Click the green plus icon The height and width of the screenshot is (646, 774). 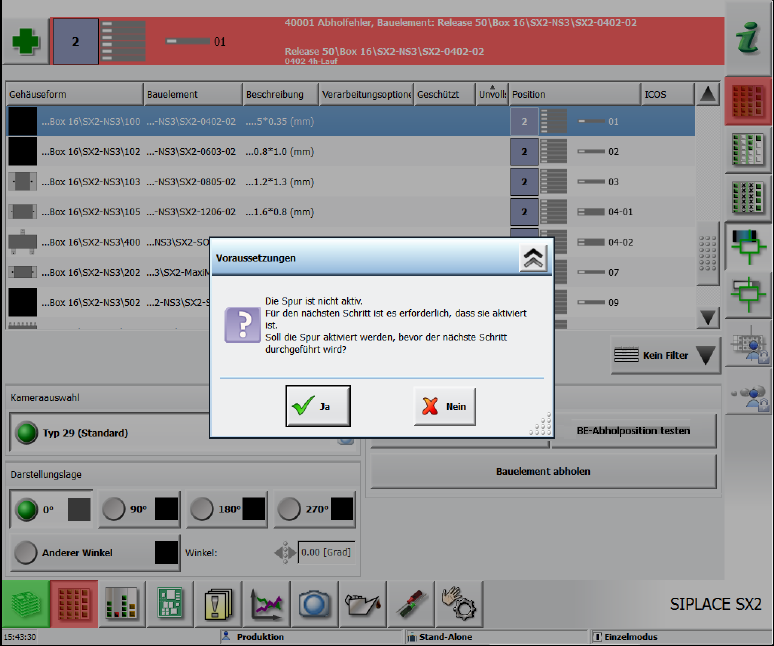[26, 41]
